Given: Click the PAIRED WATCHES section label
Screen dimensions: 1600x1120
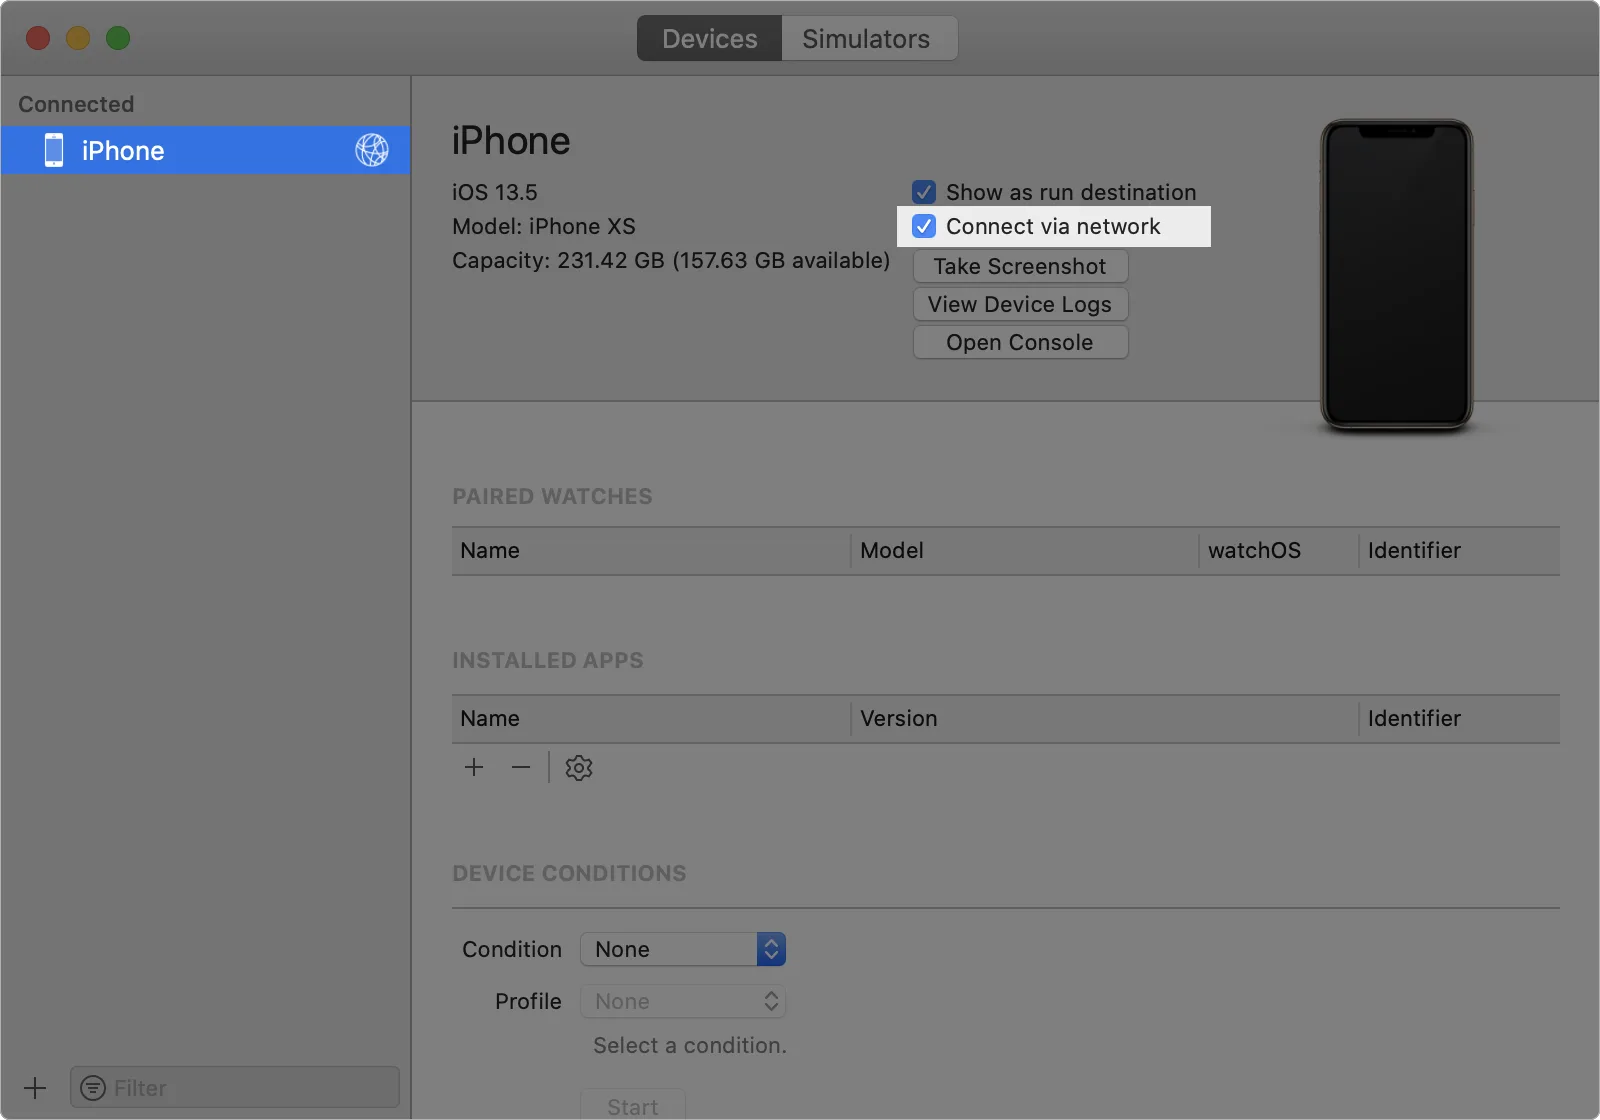Looking at the screenshot, I should (x=552, y=496).
